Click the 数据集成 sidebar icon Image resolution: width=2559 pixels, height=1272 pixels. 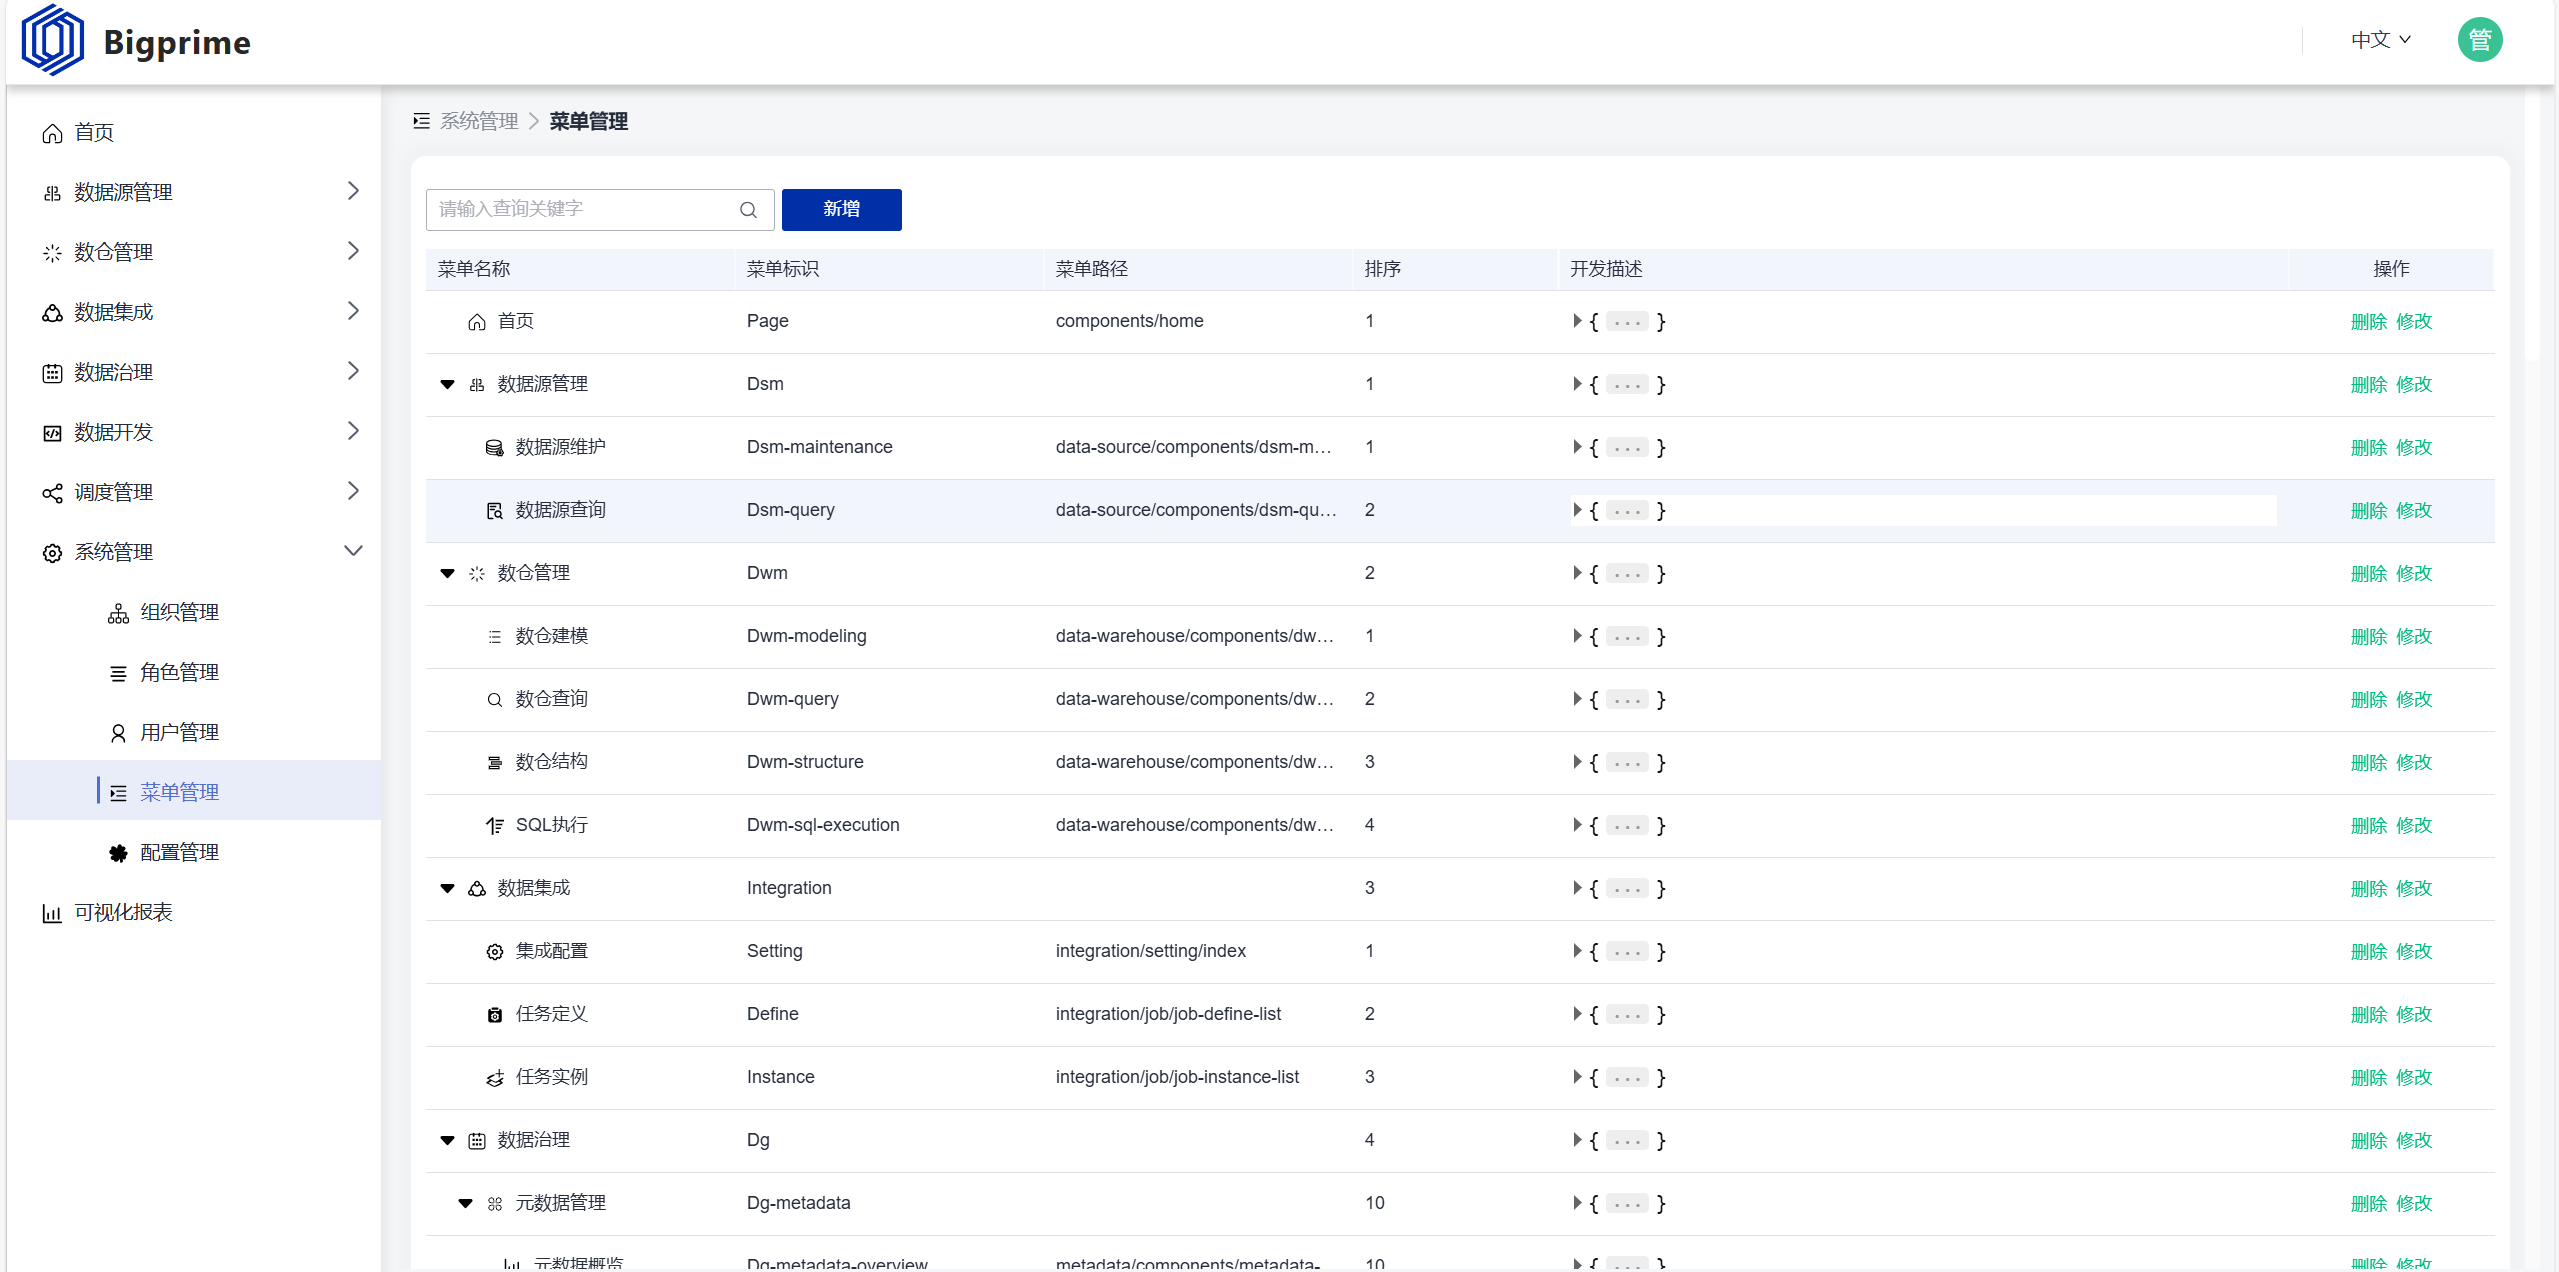click(52, 313)
